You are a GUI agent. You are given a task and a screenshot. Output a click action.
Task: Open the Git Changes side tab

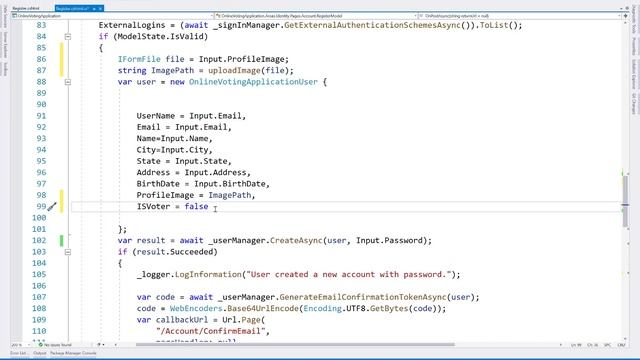634,104
